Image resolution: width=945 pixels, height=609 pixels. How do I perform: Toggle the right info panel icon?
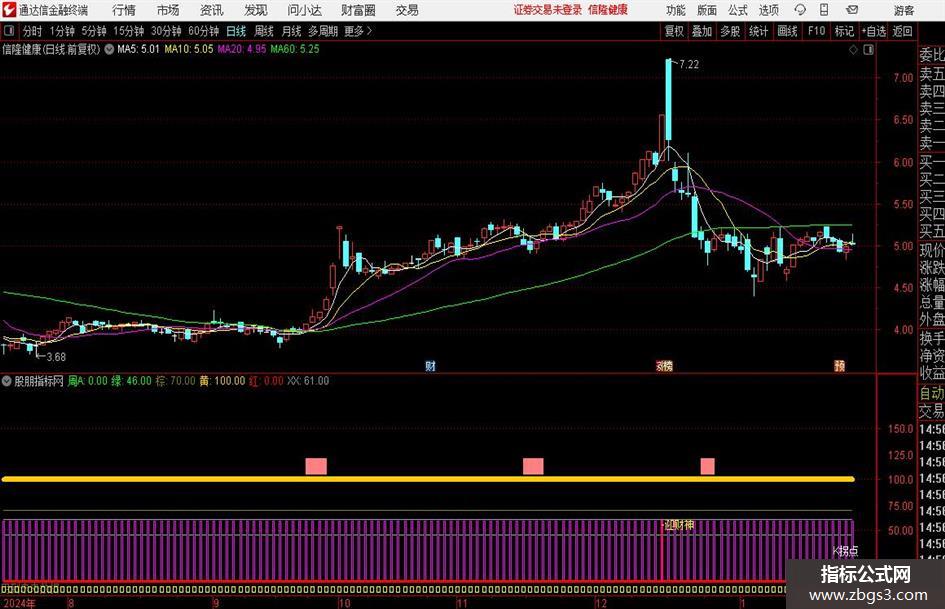[868, 50]
